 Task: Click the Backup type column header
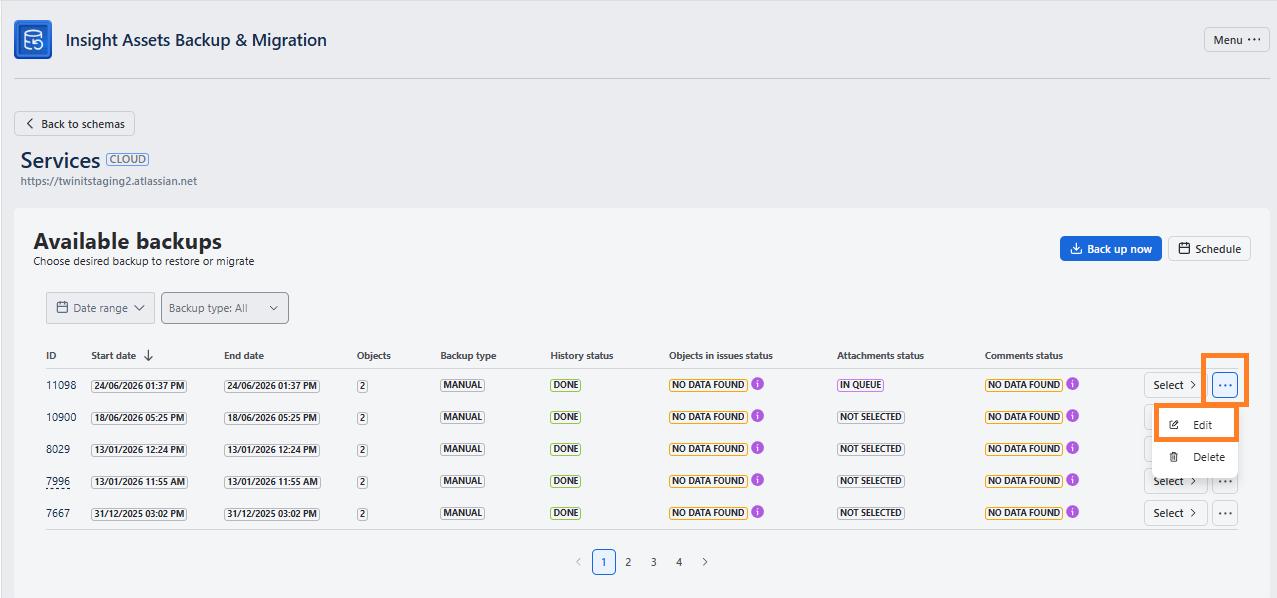tap(468, 355)
